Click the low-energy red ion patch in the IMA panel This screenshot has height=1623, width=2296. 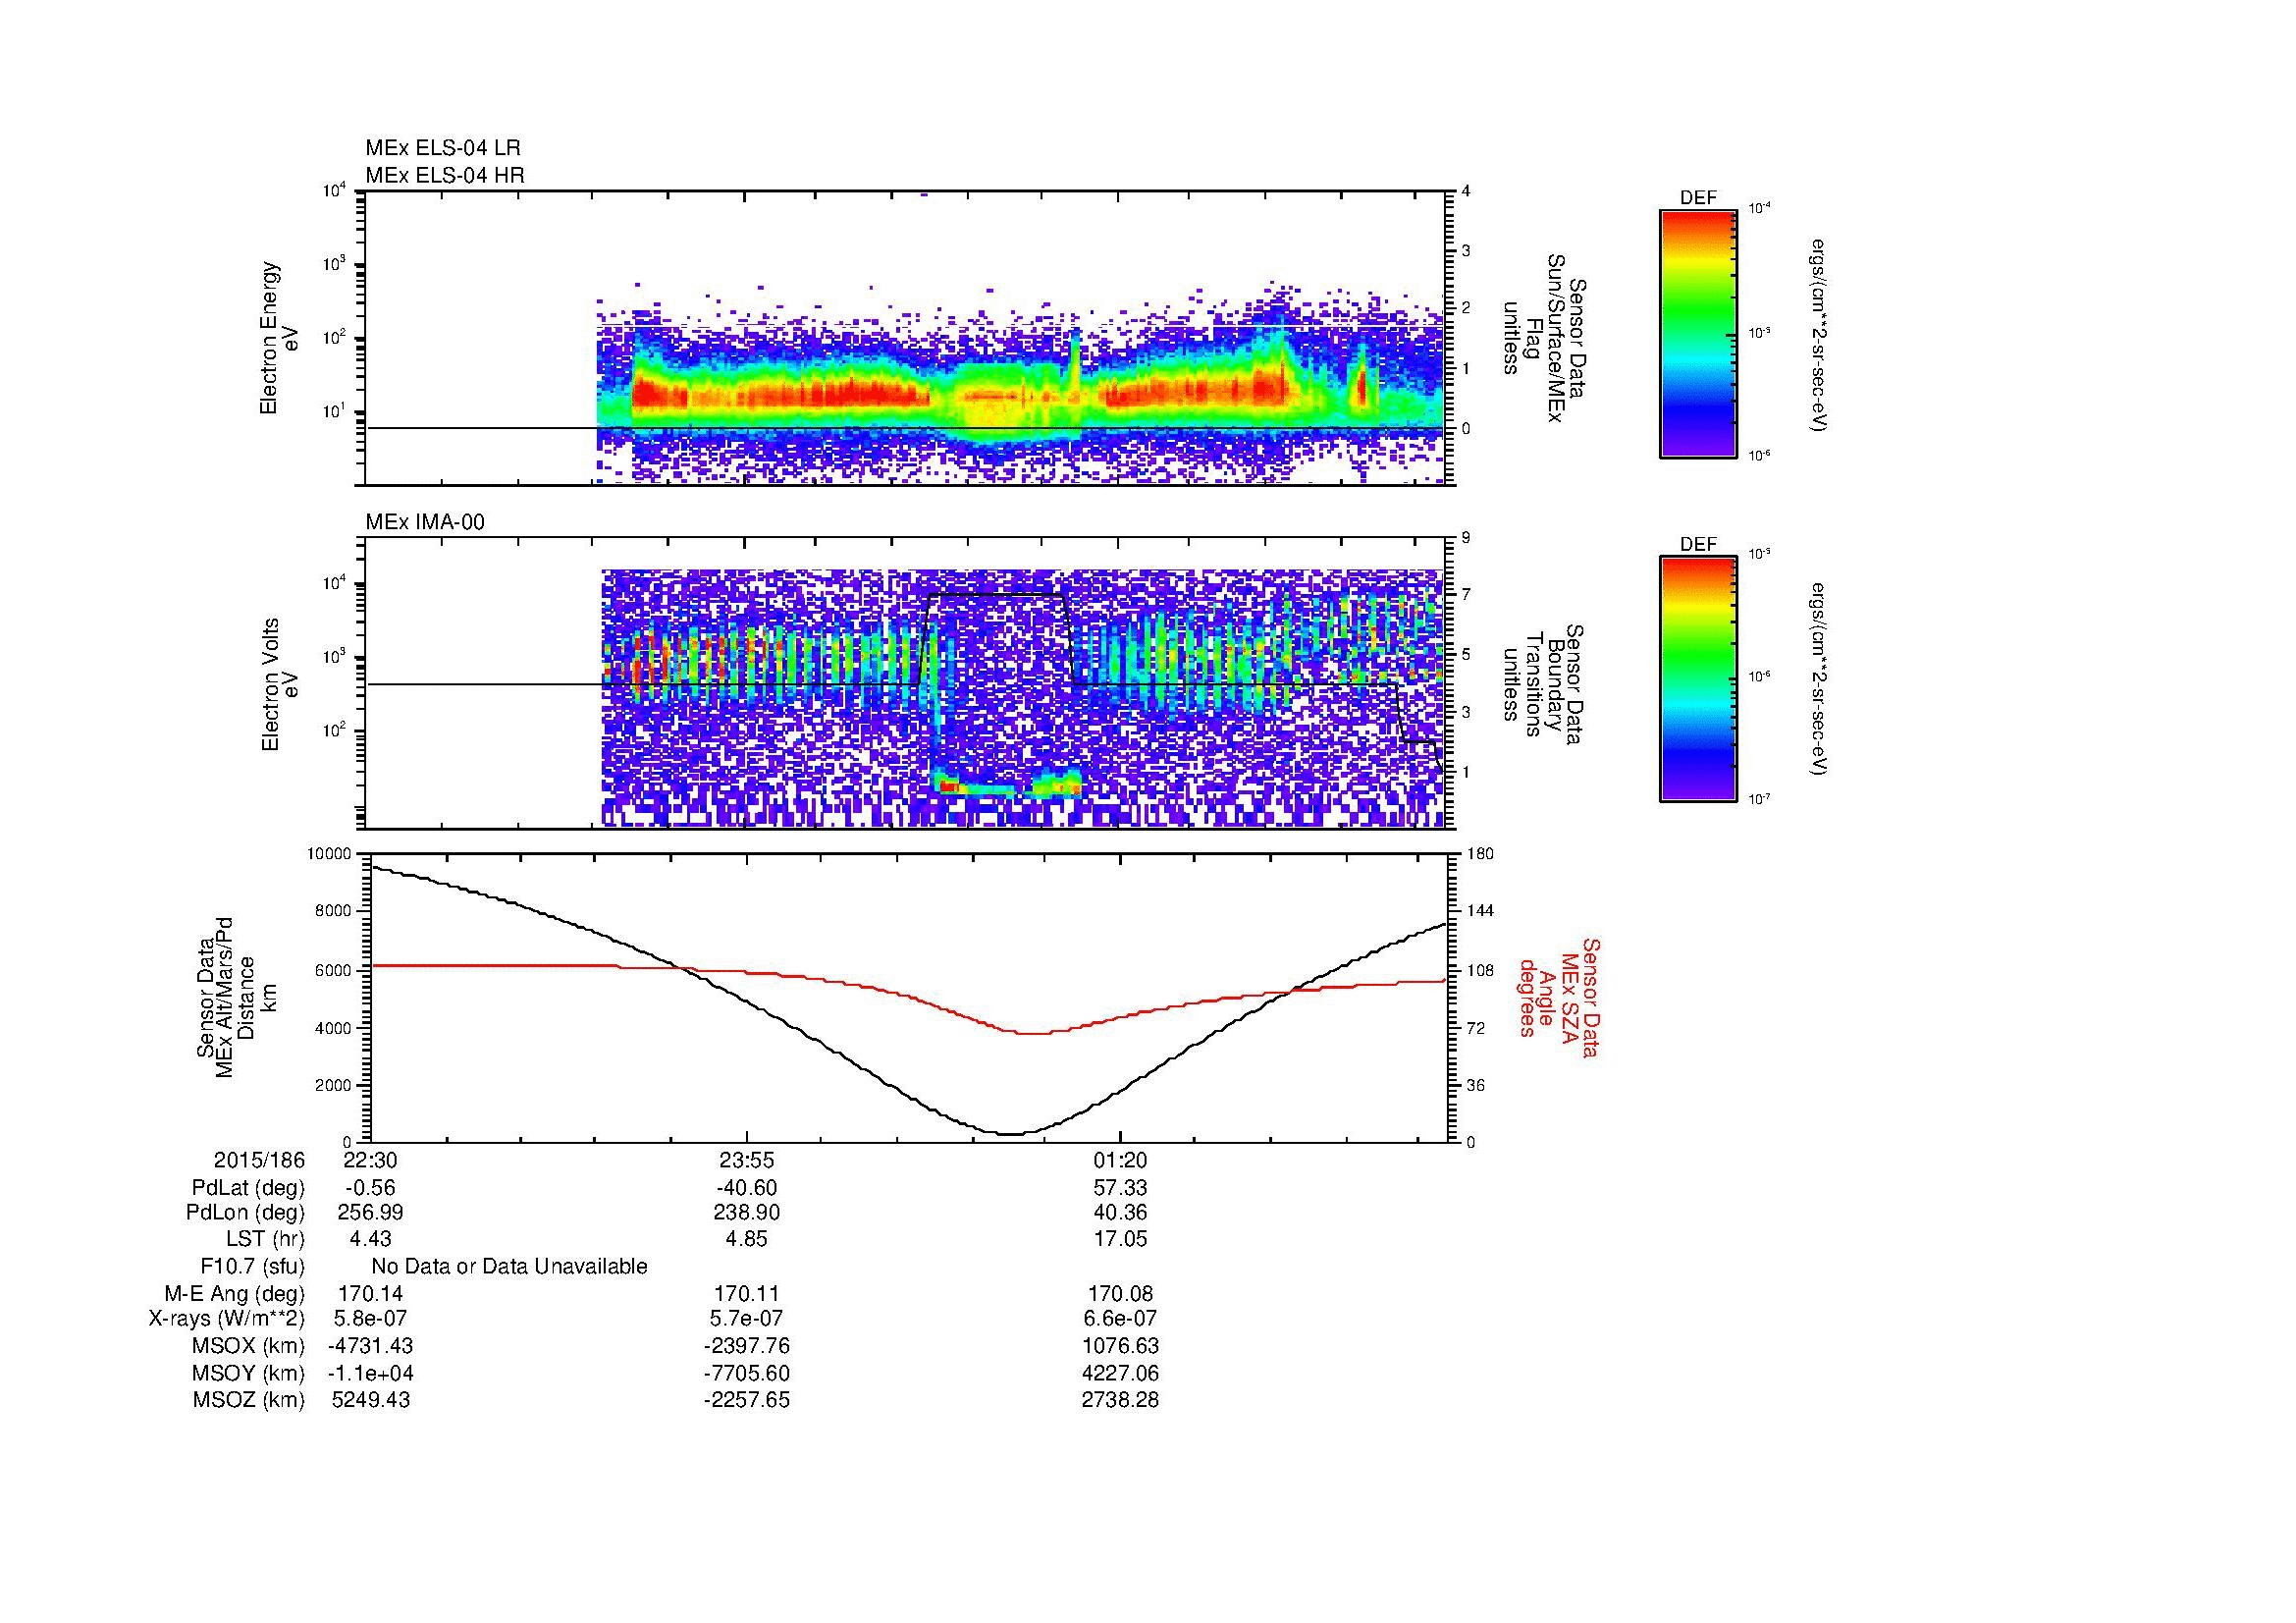point(951,788)
